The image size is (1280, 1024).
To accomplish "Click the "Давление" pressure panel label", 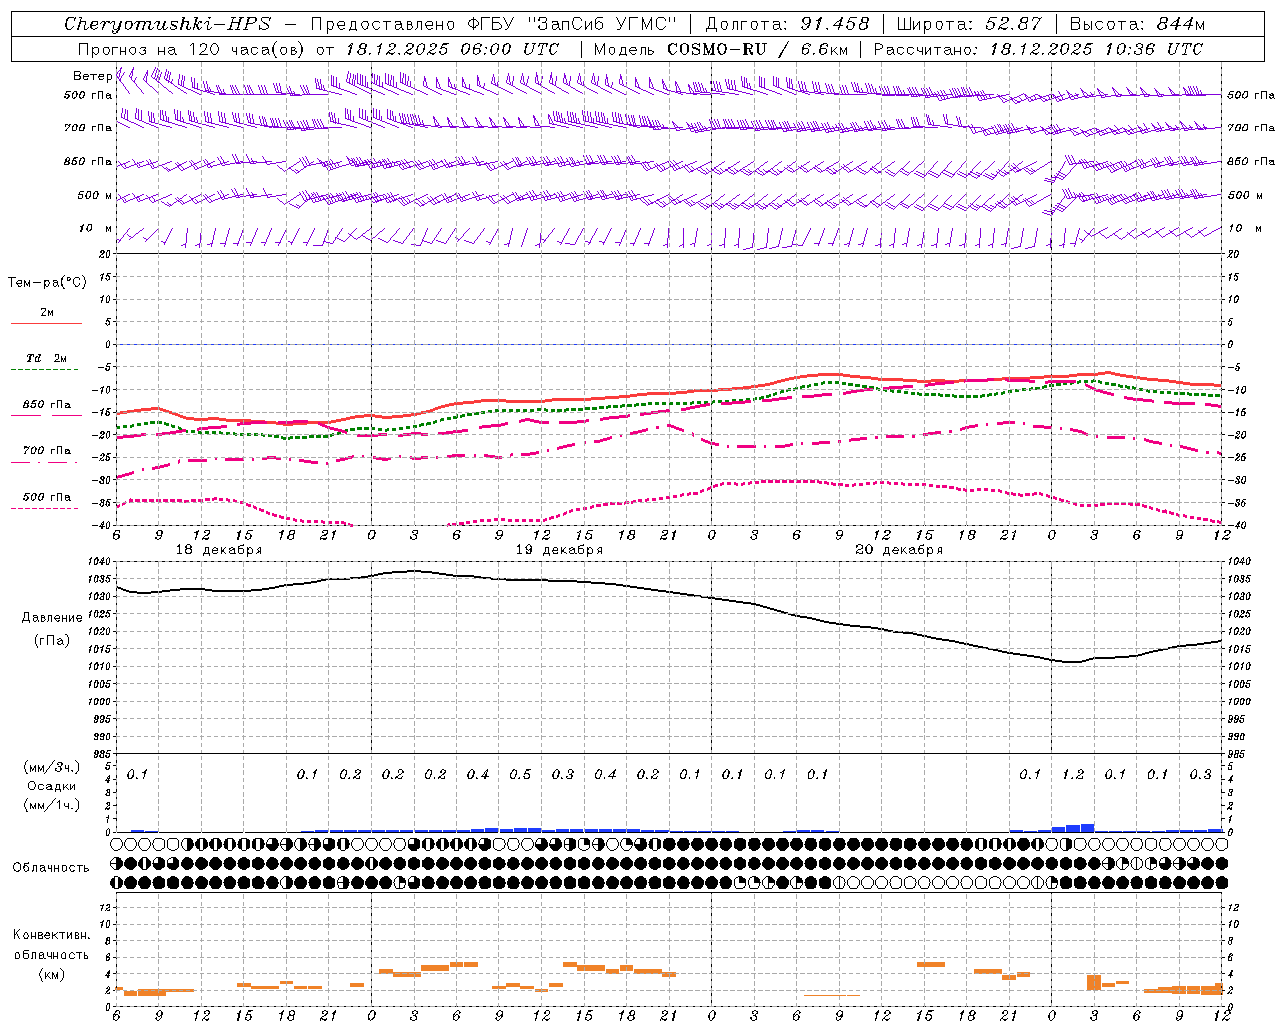I will pos(52,618).
